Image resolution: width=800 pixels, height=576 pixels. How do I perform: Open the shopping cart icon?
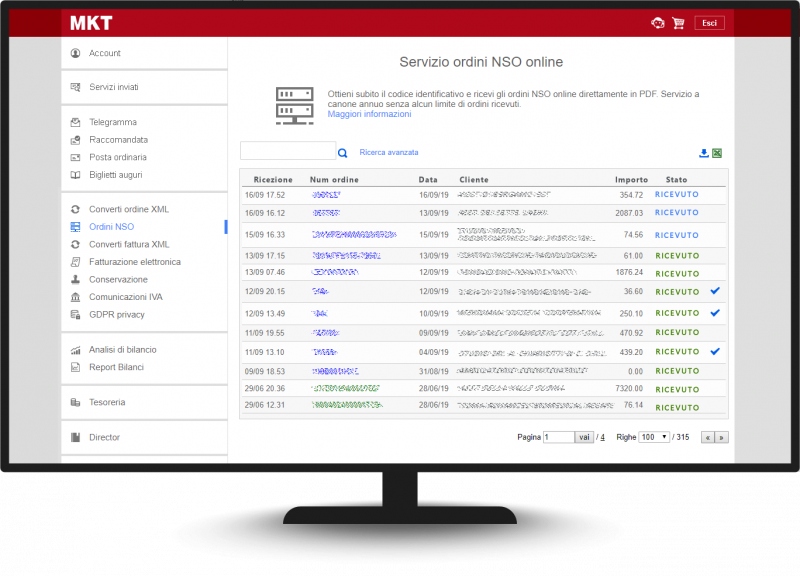(678, 23)
